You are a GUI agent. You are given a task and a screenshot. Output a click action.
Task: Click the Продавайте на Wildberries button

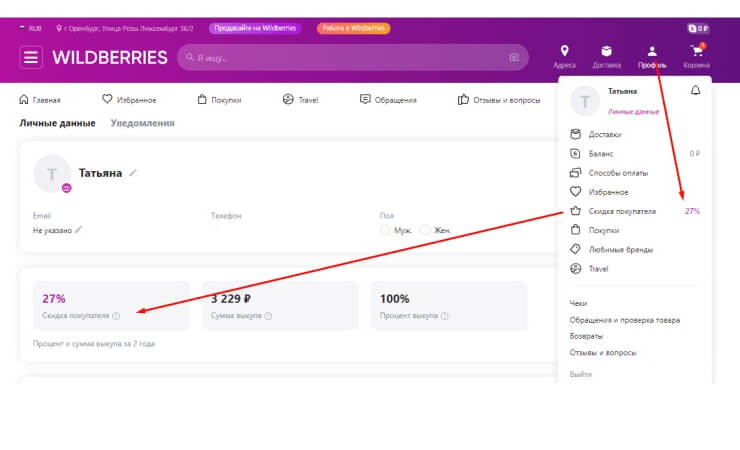click(255, 29)
